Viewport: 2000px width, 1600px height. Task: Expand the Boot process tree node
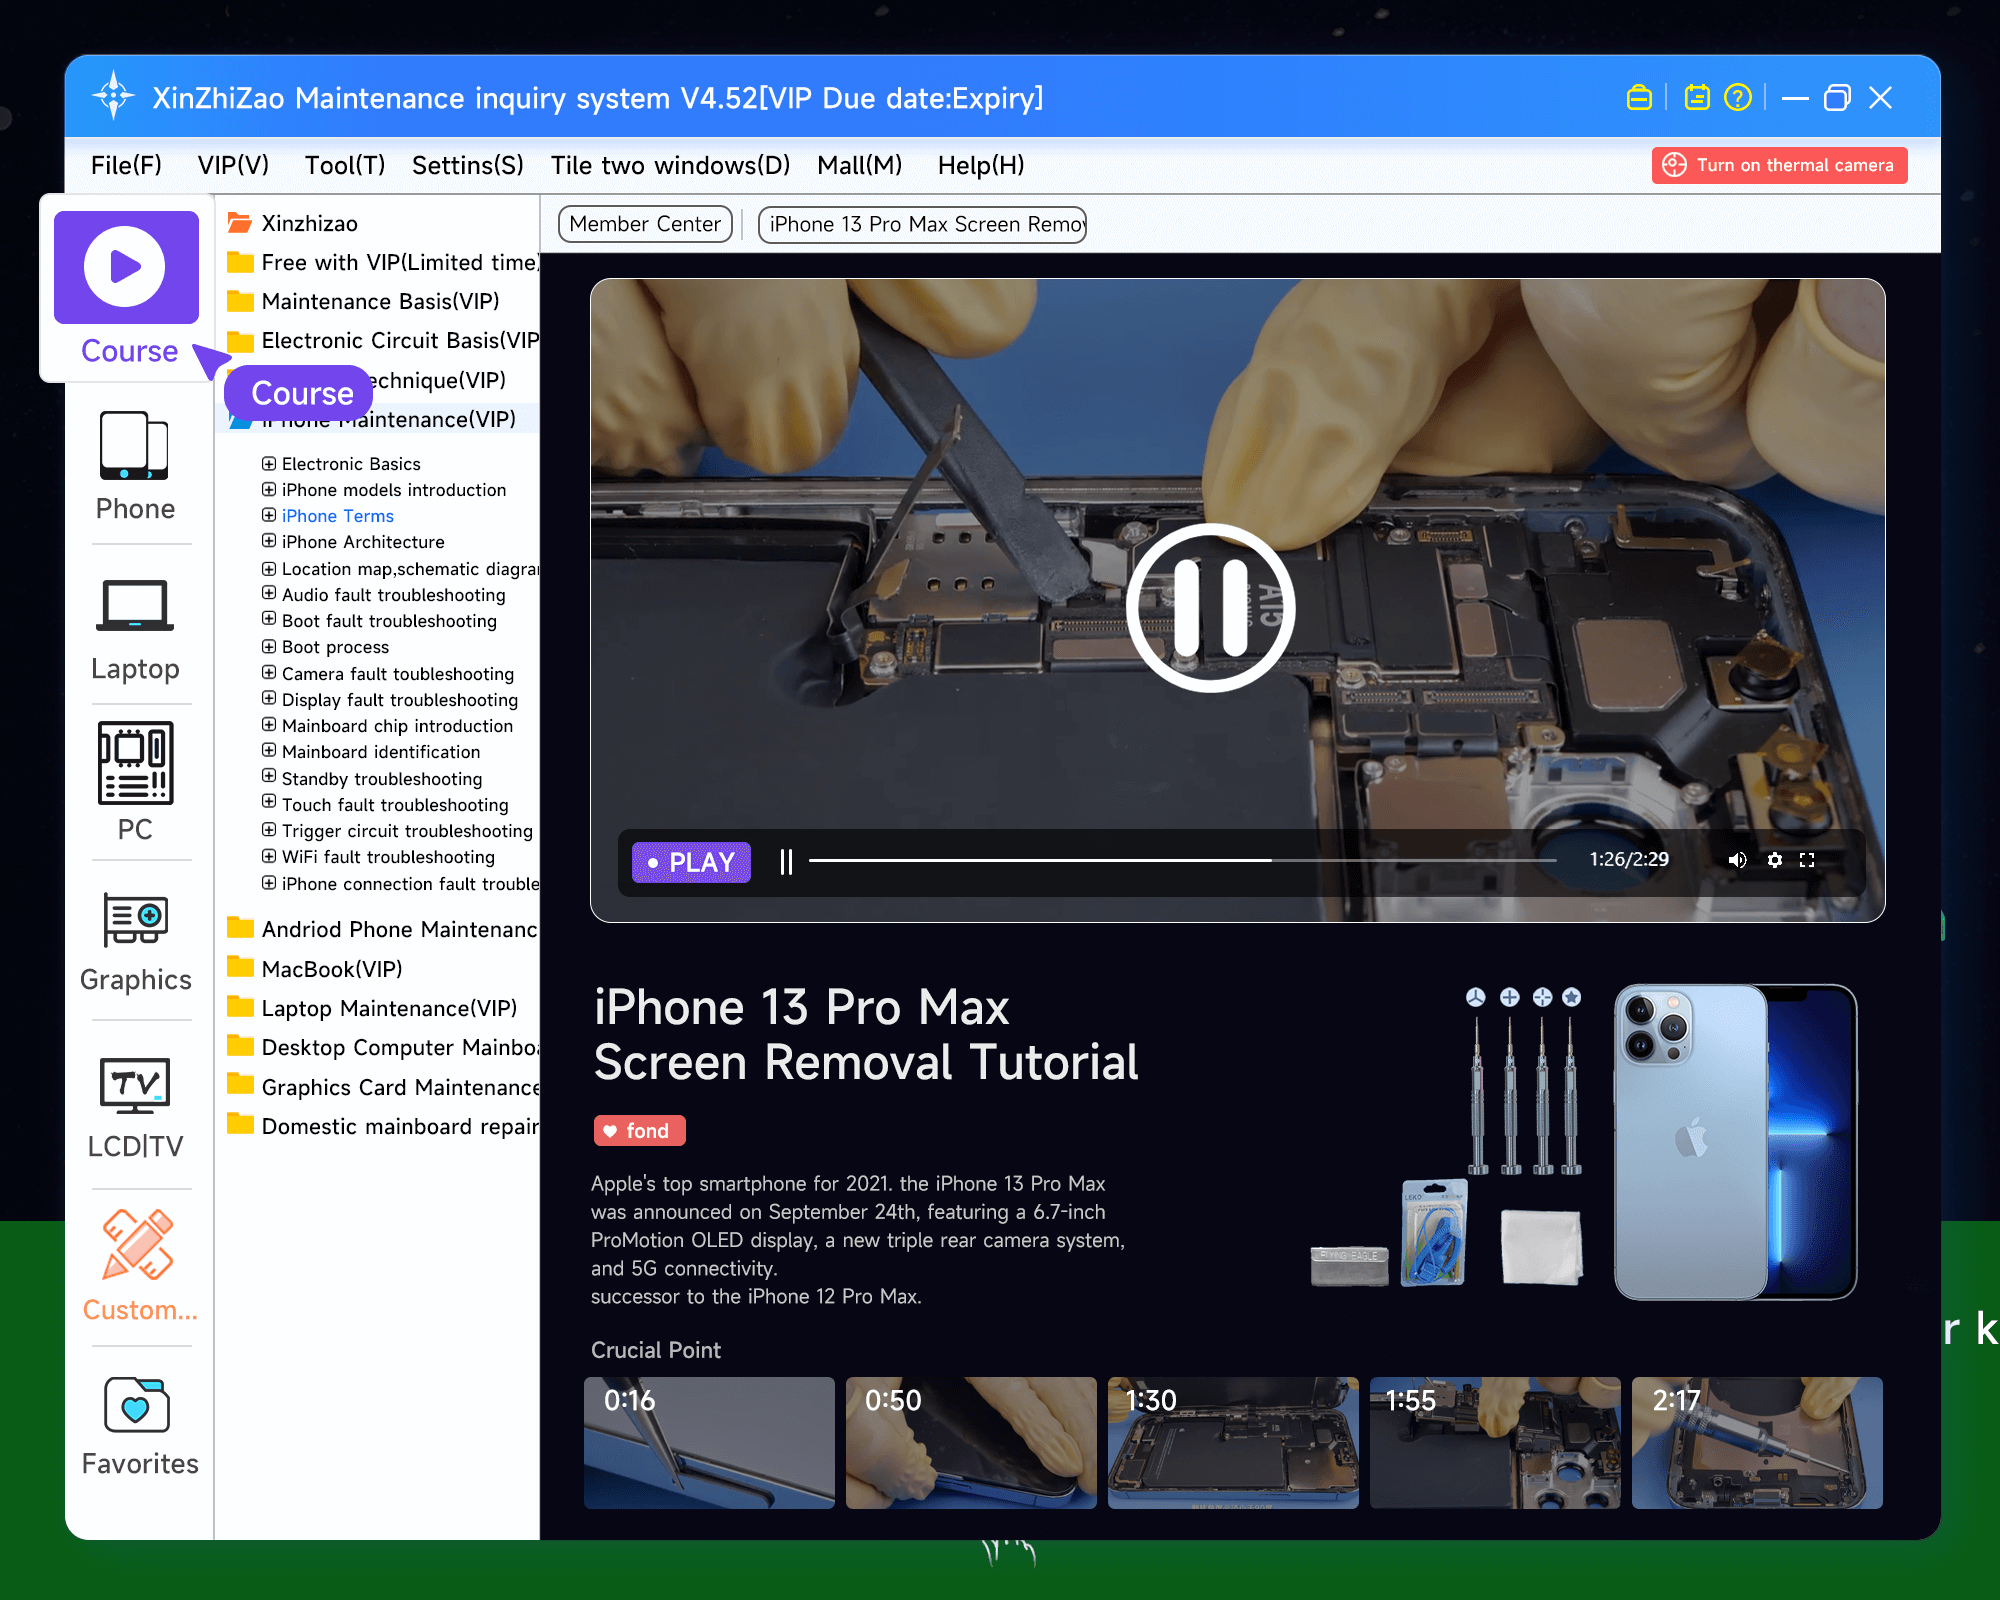(x=269, y=646)
